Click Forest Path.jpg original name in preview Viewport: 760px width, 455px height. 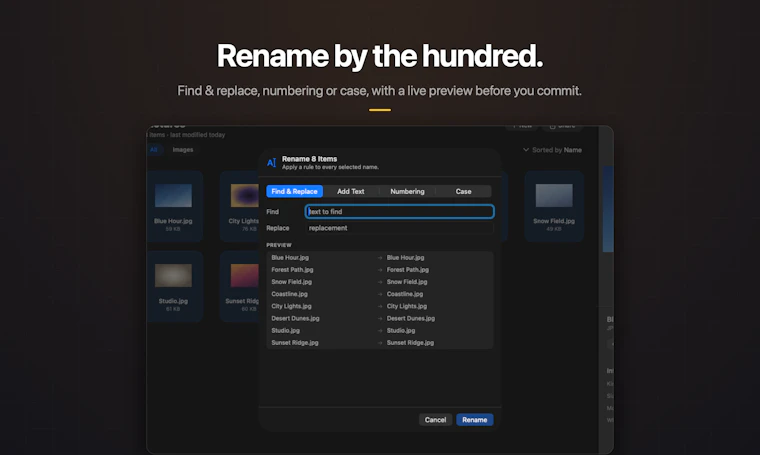pos(292,270)
